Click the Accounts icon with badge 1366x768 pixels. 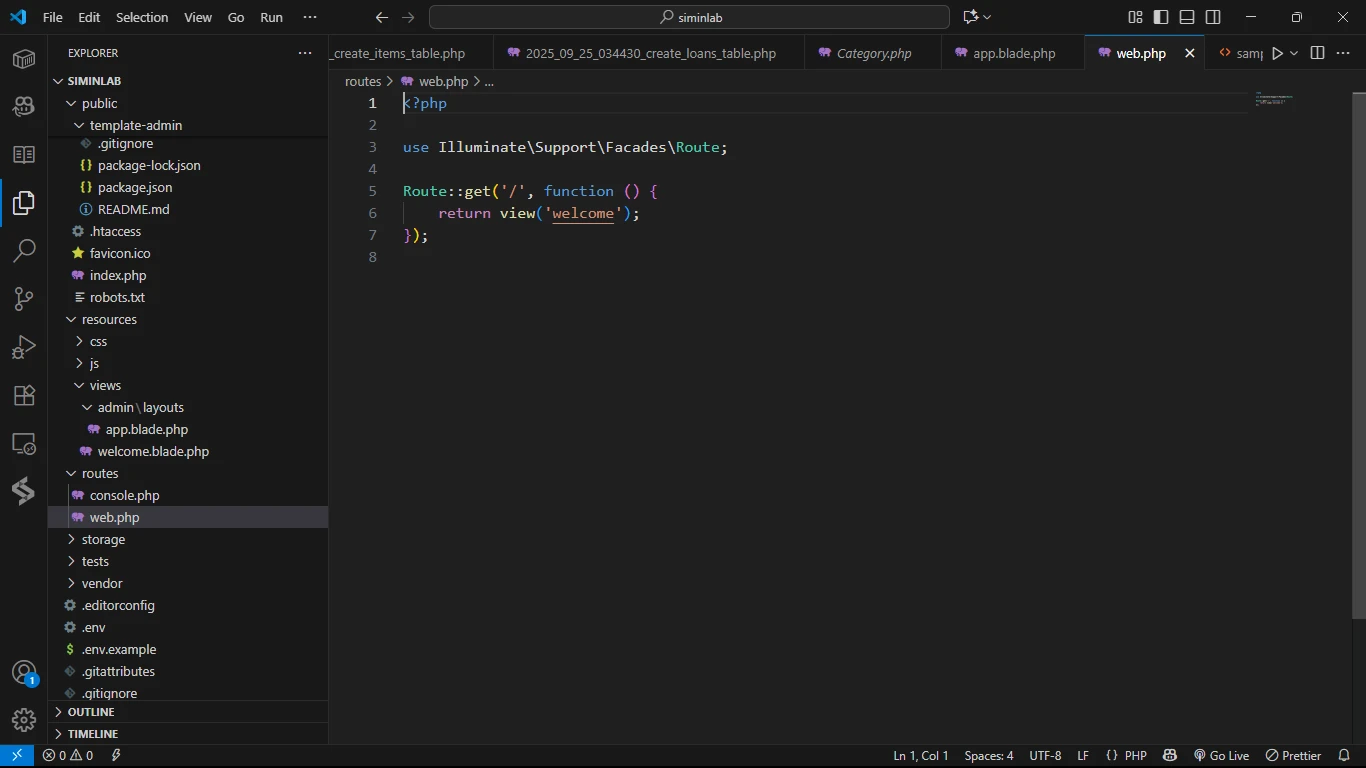tap(24, 673)
